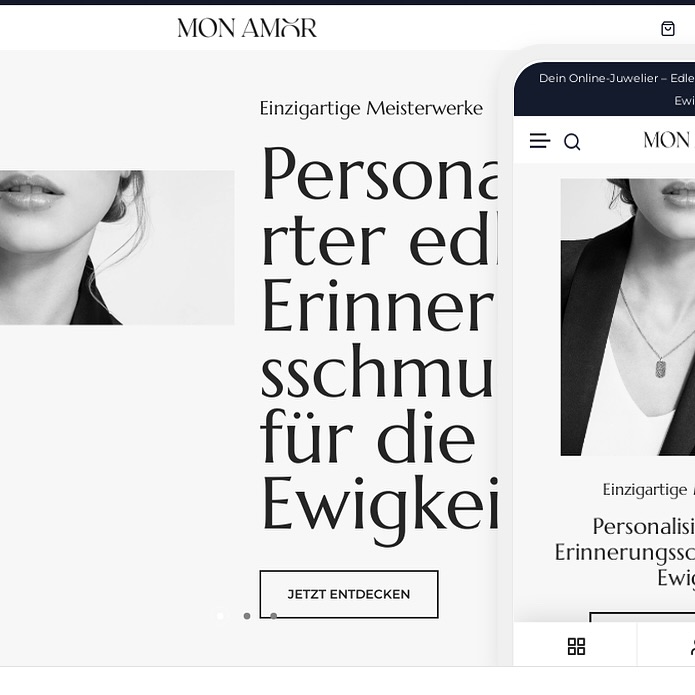This screenshot has width=695, height=695.
Task: Click the desktop Einzigartige Meisterwerke subtitle
Action: pos(371,108)
